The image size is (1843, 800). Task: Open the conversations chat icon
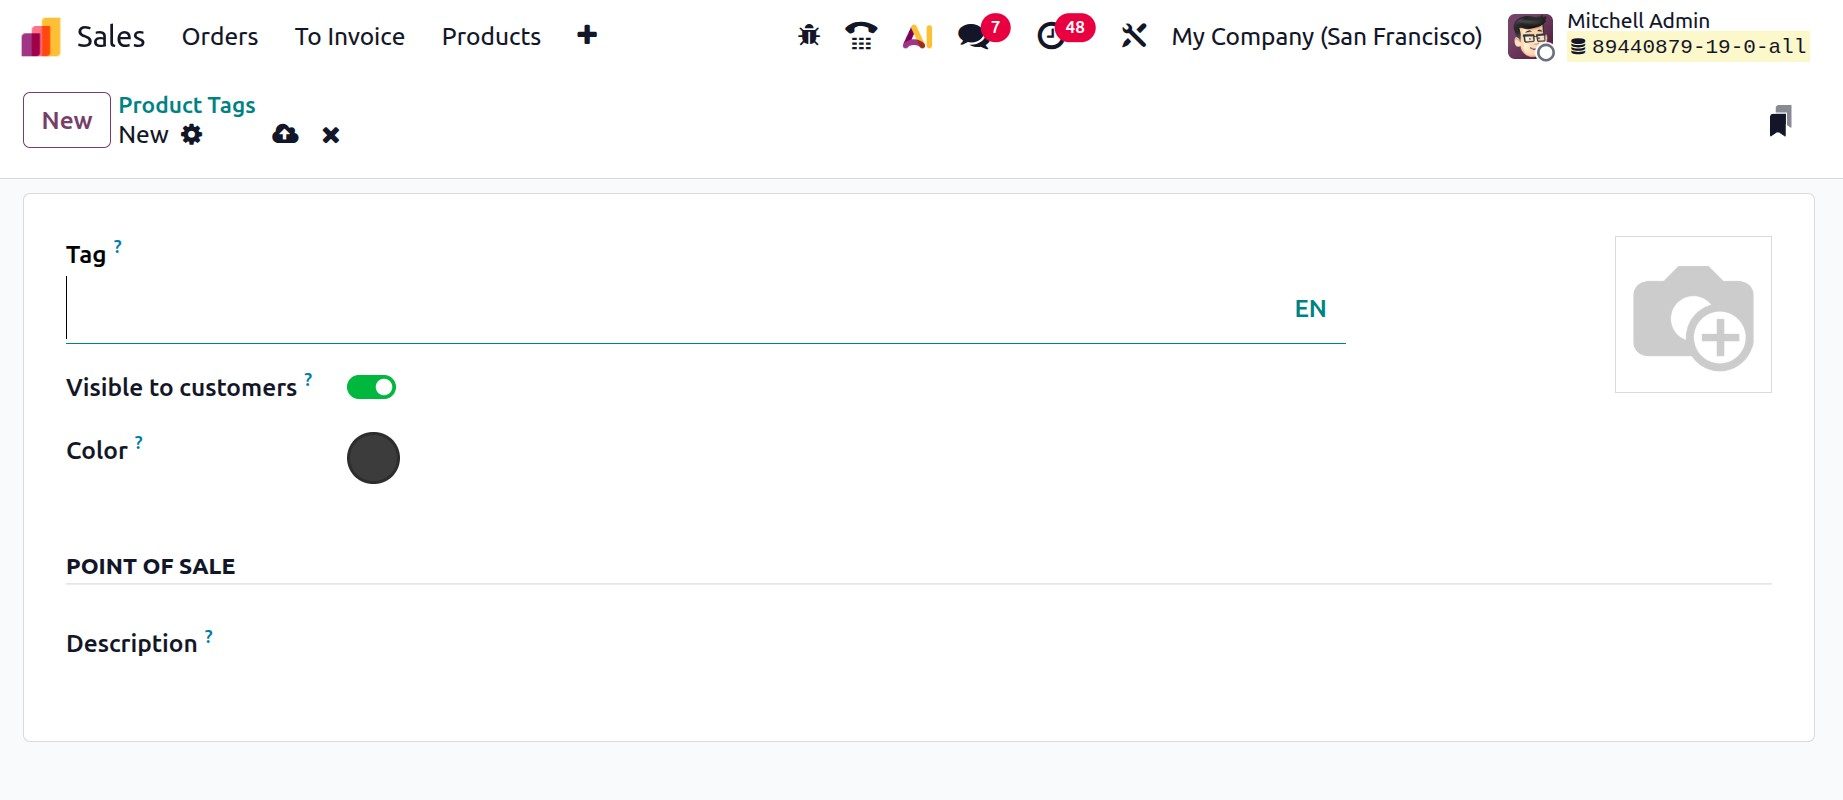pyautogui.click(x=973, y=37)
